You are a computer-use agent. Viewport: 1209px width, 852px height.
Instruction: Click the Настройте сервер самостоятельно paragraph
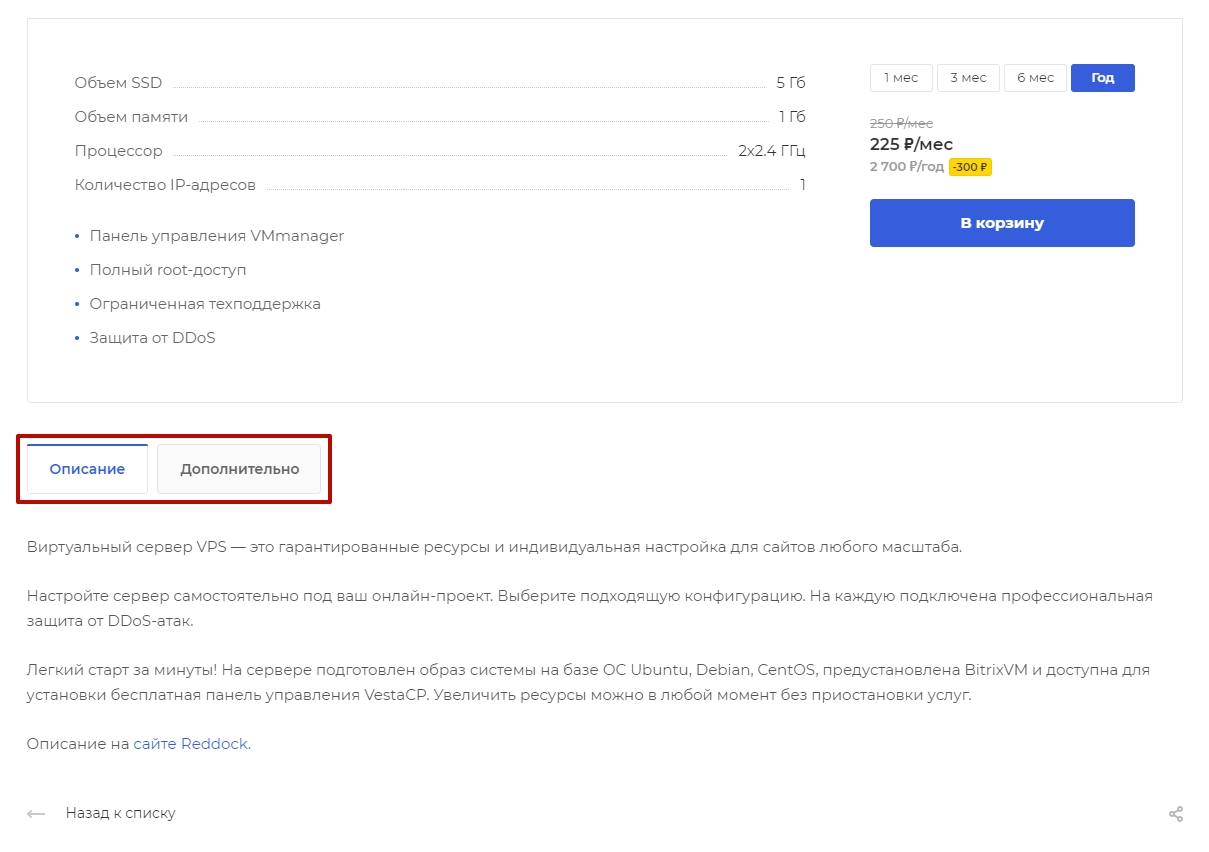pyautogui.click(x=590, y=608)
